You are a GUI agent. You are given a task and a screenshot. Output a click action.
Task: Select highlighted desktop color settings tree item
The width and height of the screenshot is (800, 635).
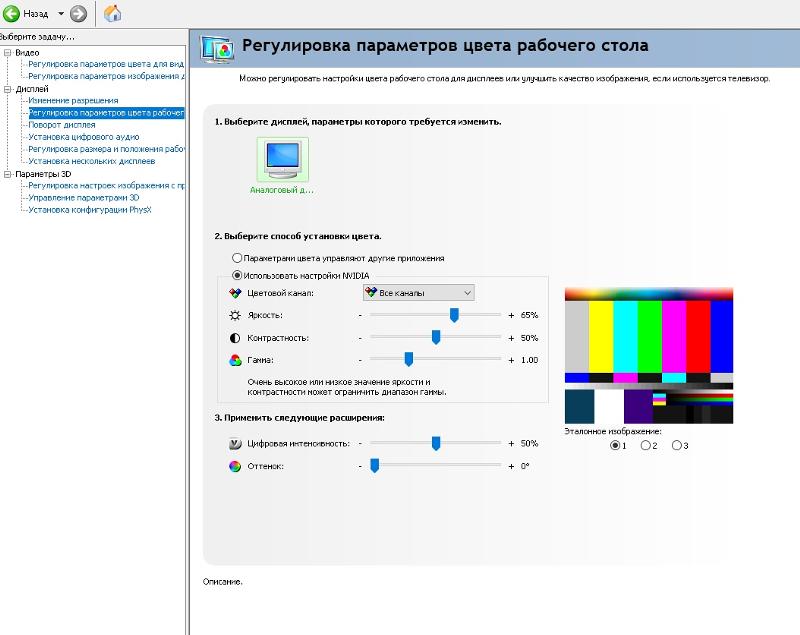tap(106, 113)
